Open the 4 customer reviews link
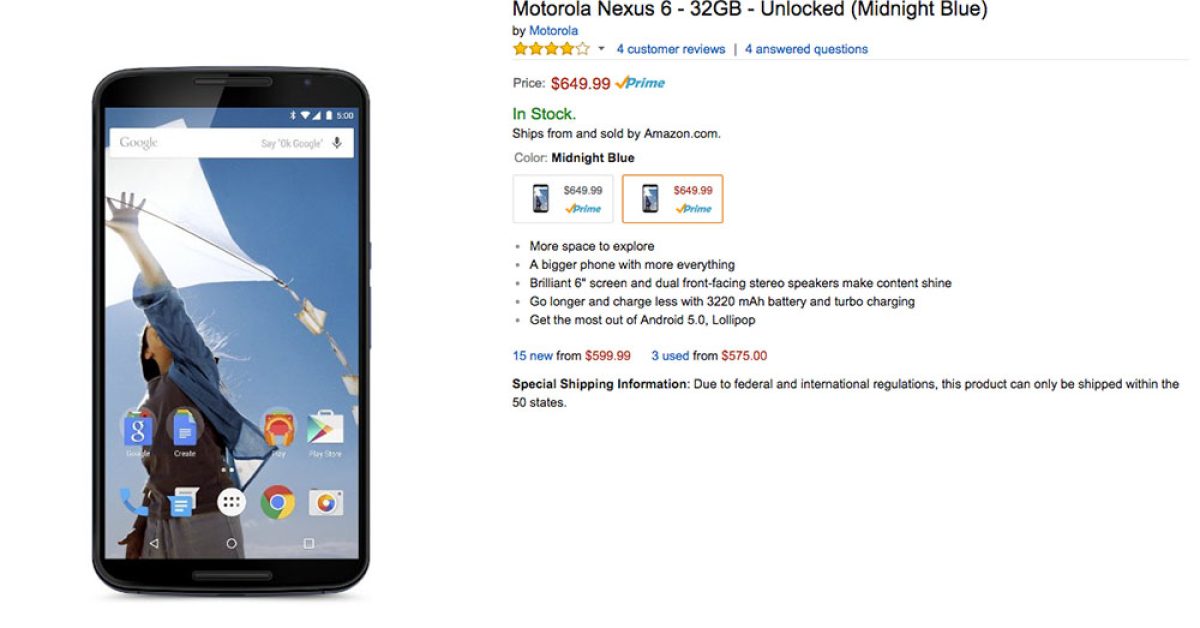 tap(670, 49)
